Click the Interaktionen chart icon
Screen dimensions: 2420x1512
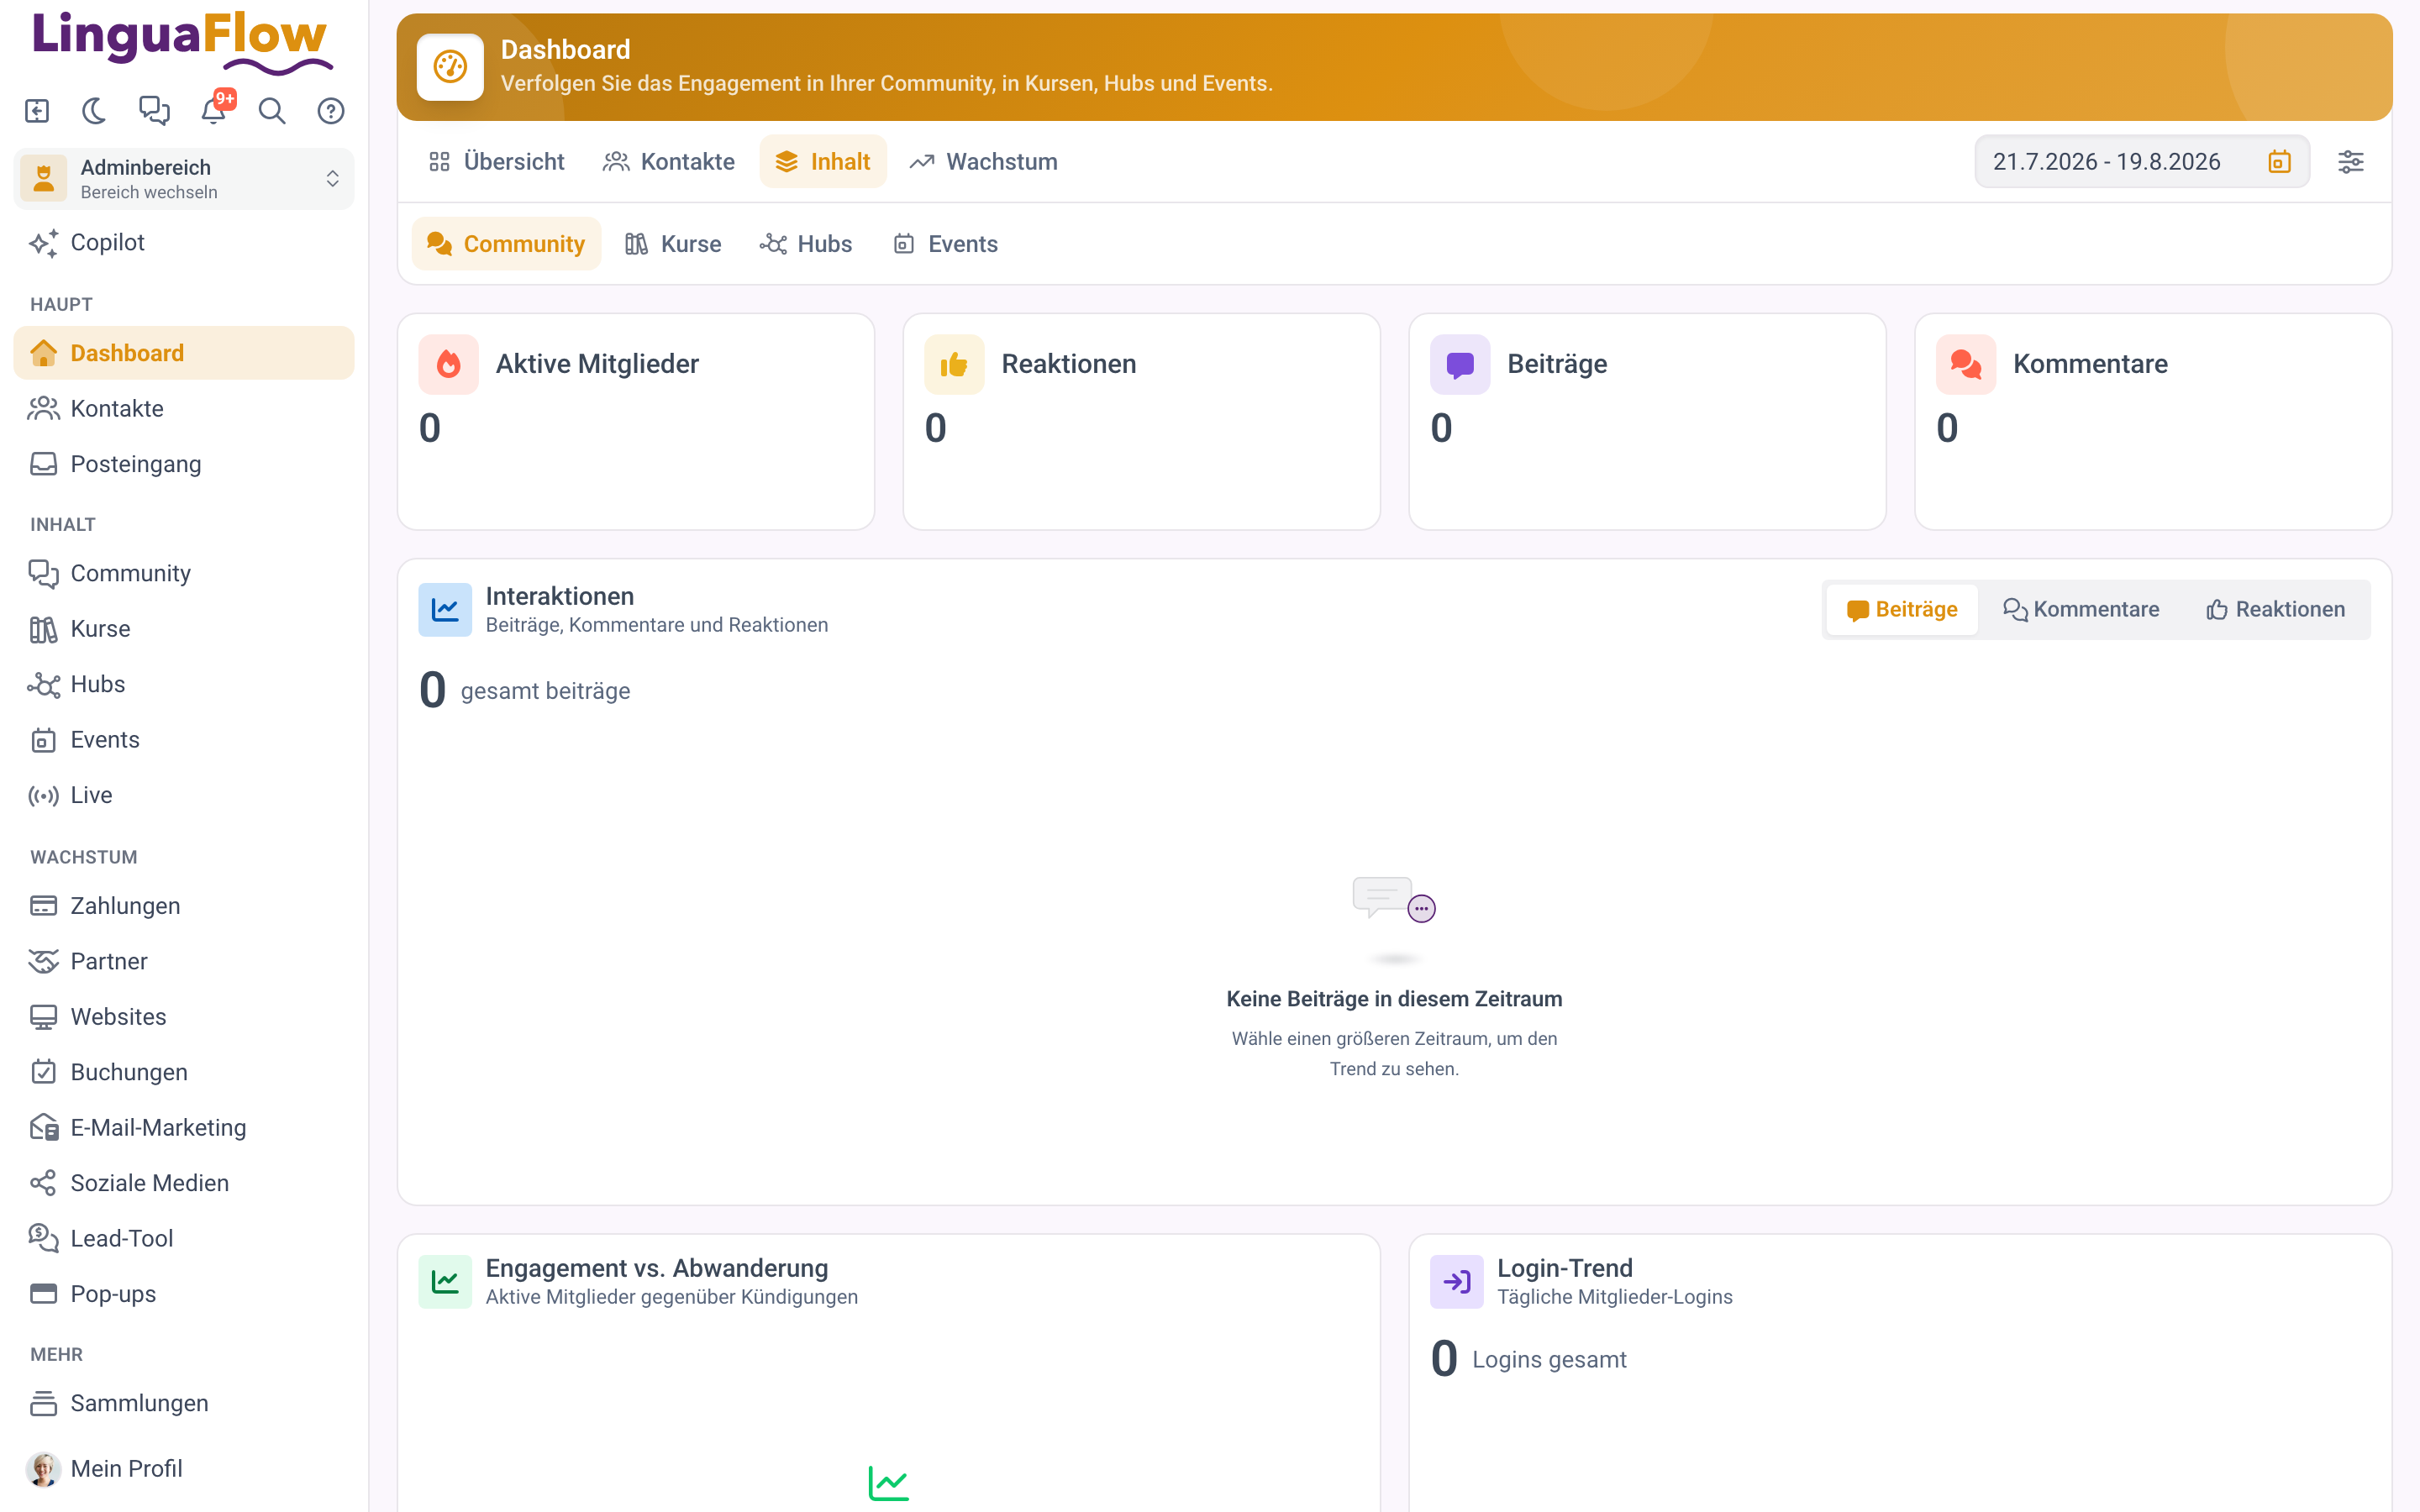pyautogui.click(x=445, y=610)
